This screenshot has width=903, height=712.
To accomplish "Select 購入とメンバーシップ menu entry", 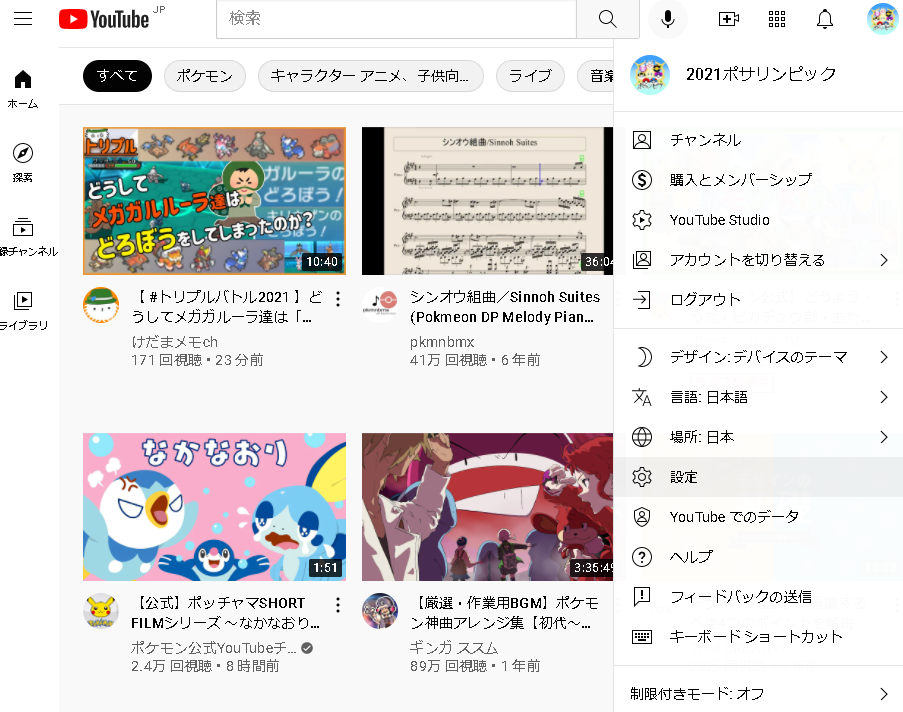I will pos(758,180).
